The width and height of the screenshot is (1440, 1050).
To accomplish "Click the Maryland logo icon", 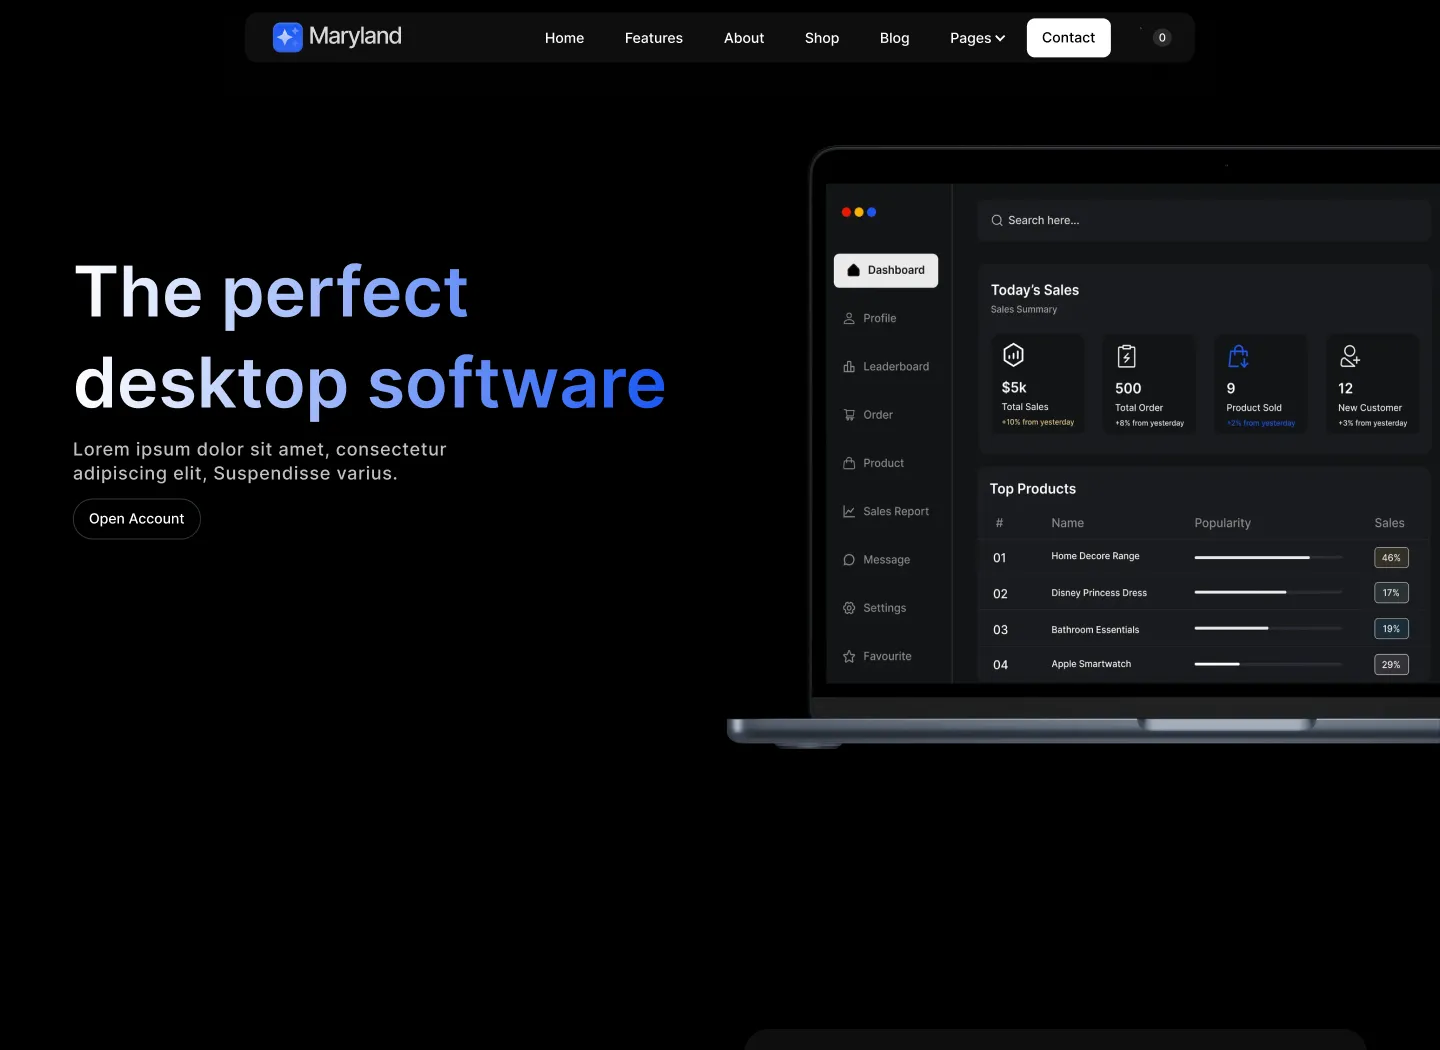I will (x=288, y=37).
